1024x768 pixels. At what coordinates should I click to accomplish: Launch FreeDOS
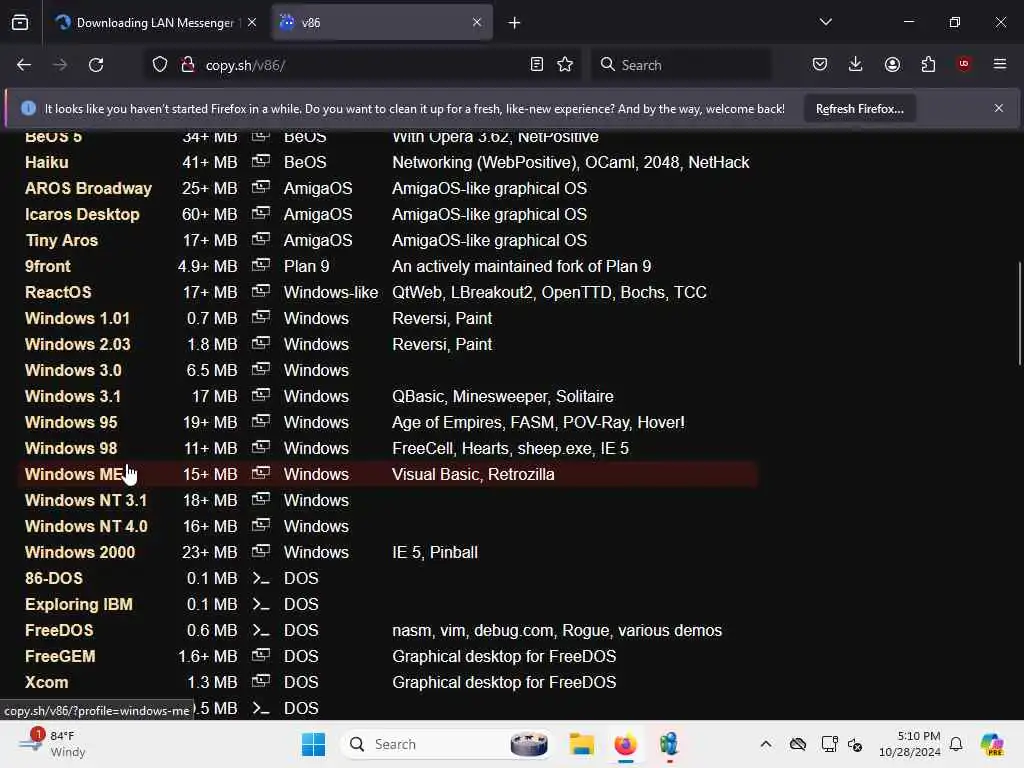[x=59, y=630]
